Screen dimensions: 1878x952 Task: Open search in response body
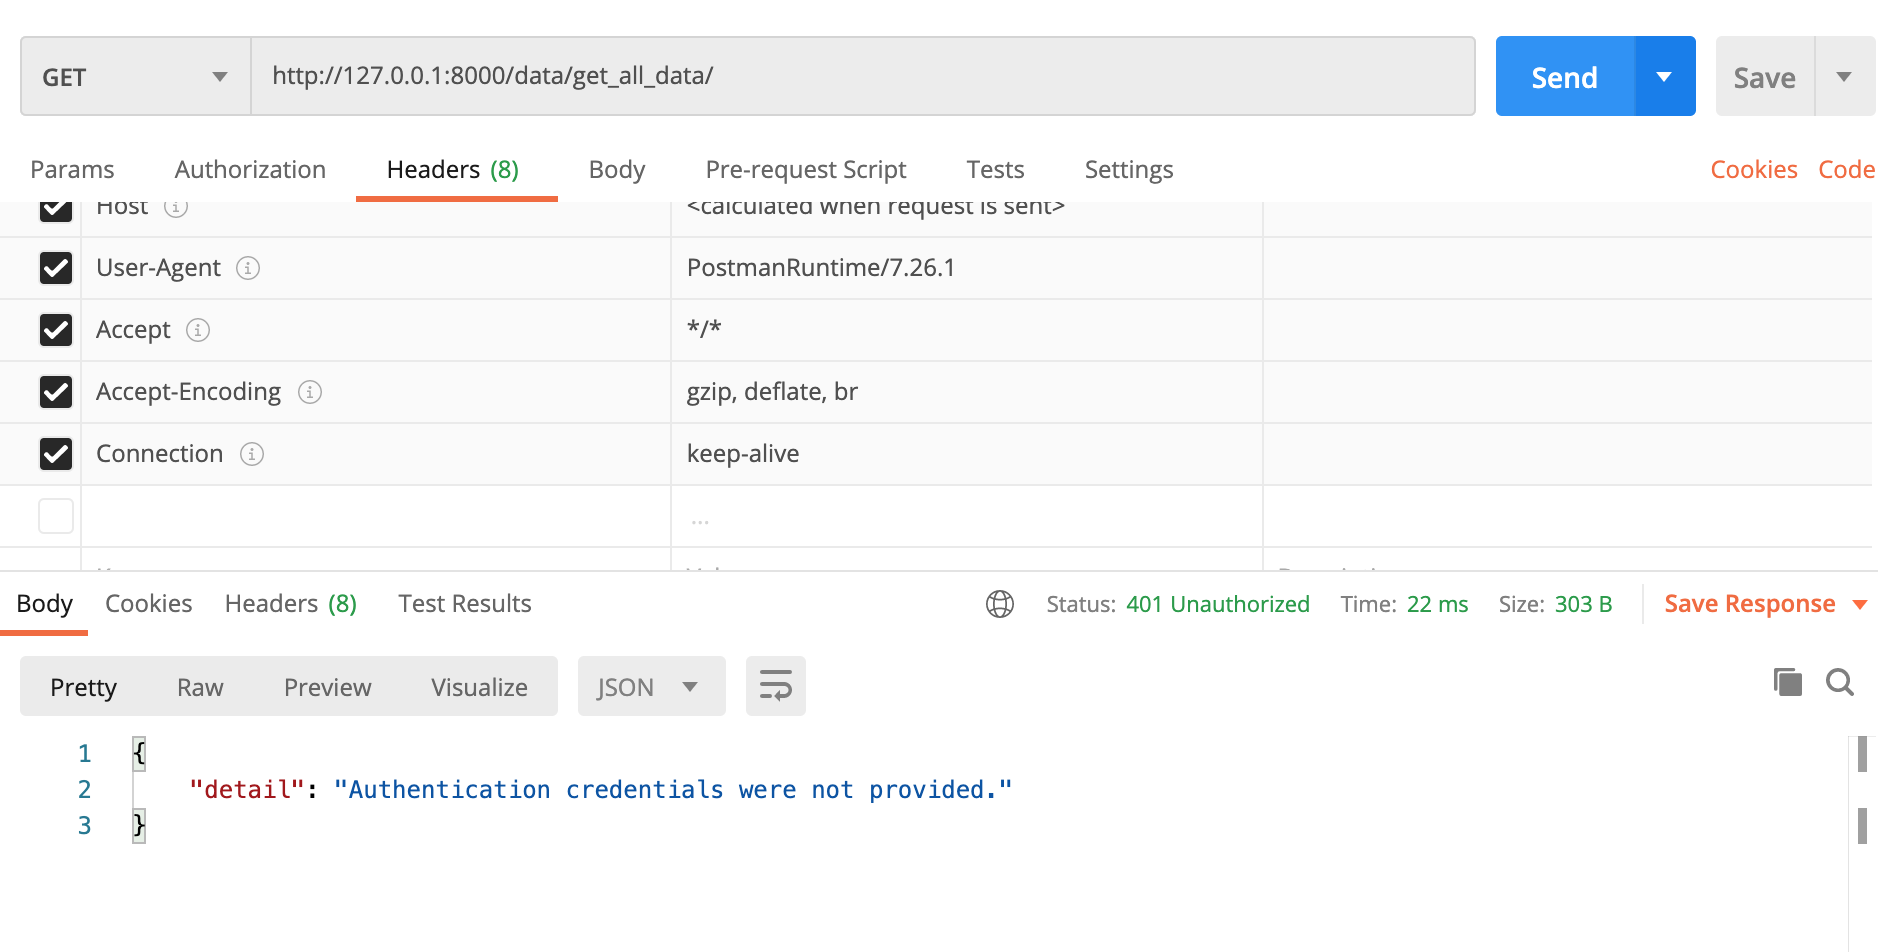1839,682
